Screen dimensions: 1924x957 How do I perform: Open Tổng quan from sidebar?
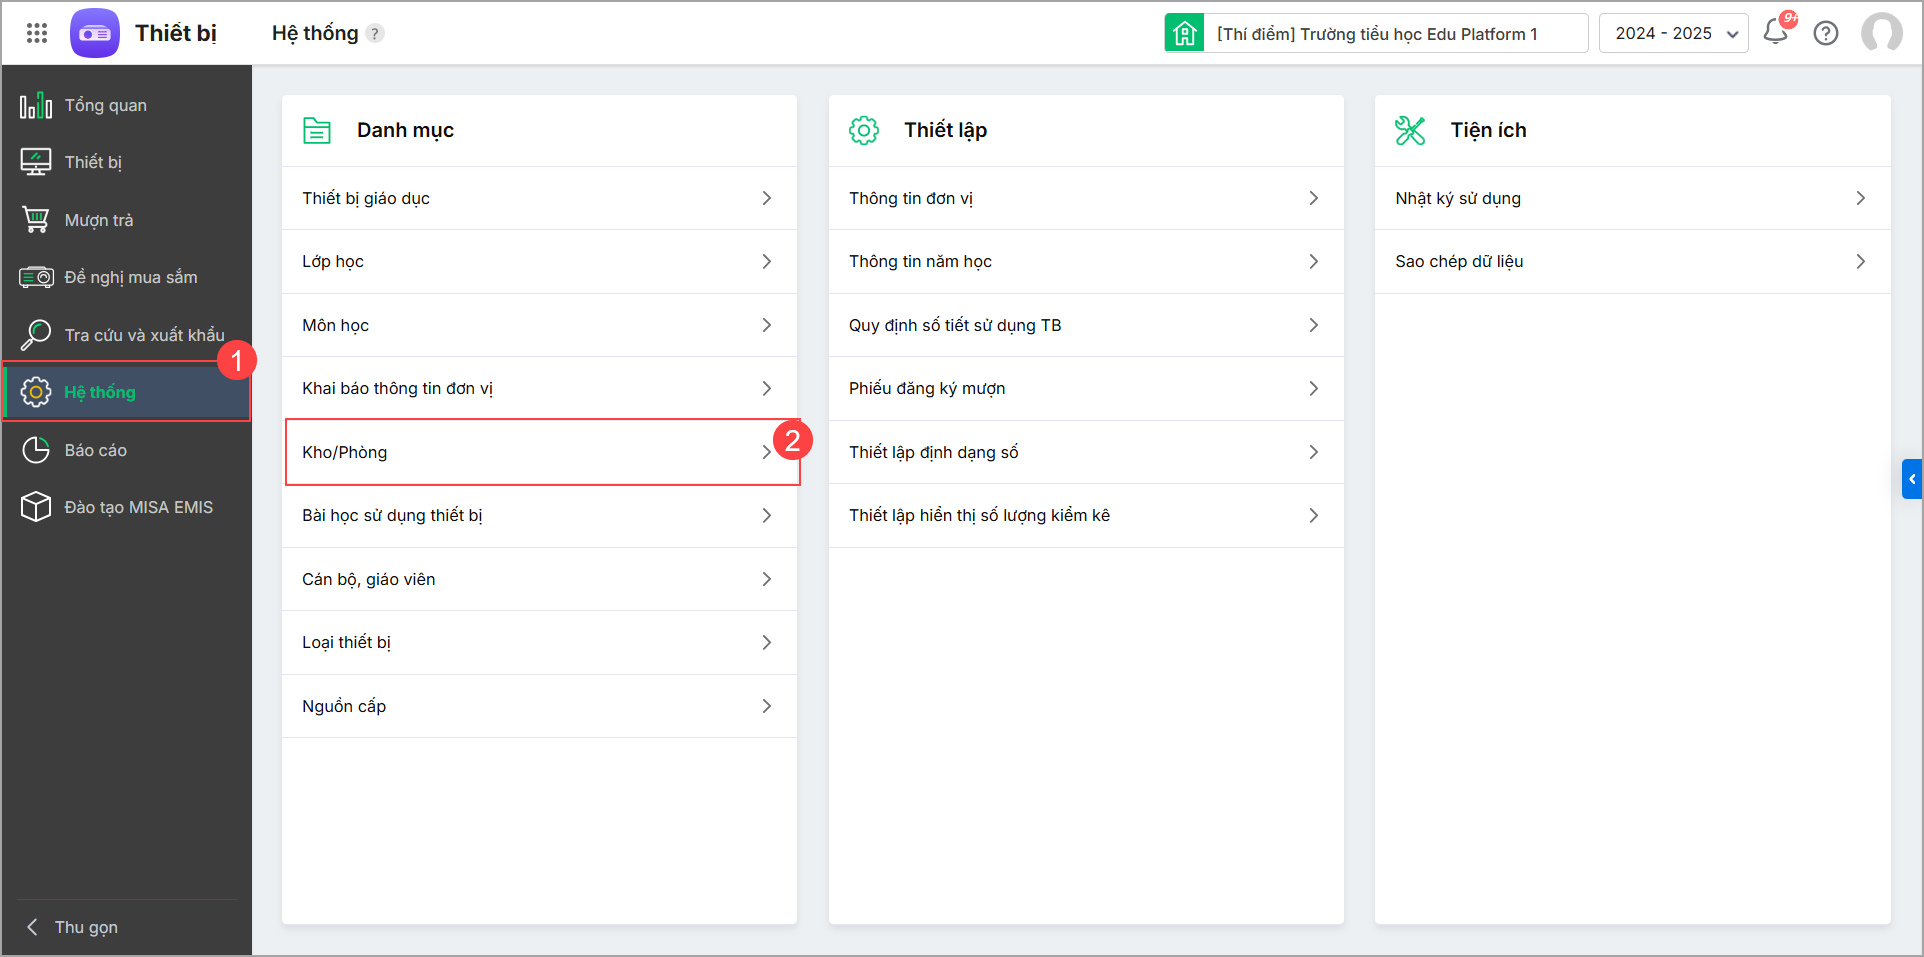coord(105,105)
